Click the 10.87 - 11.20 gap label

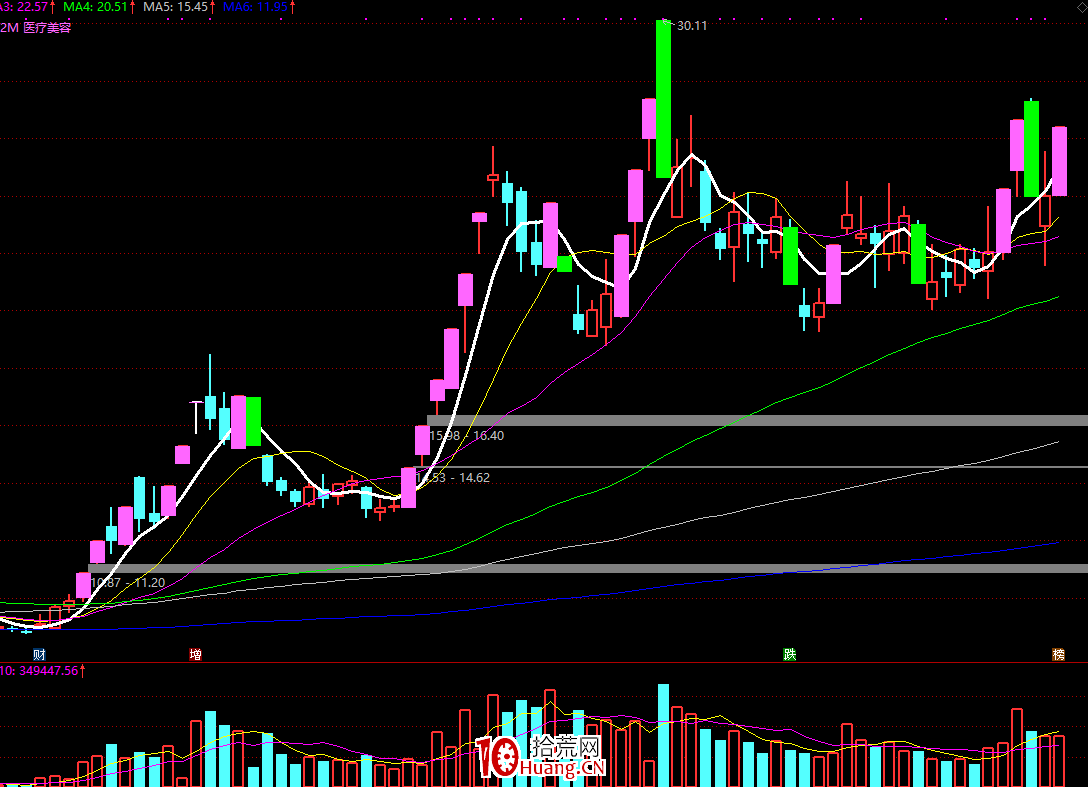click(x=128, y=583)
